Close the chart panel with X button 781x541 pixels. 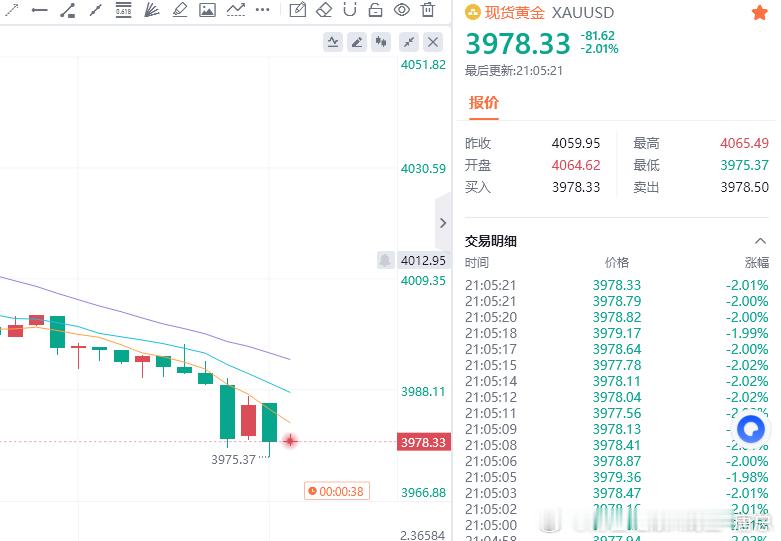click(433, 42)
